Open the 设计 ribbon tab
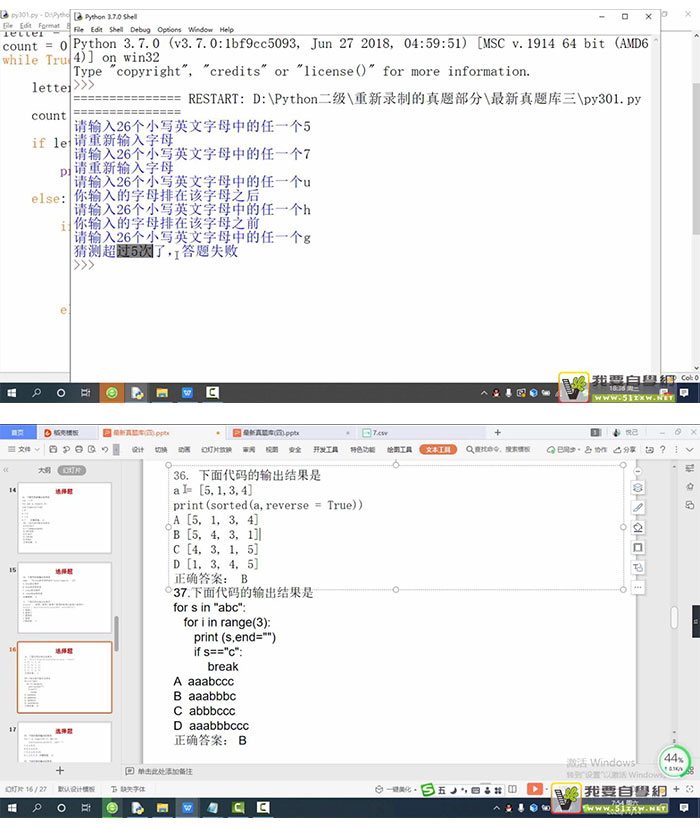700x828 pixels. point(138,449)
